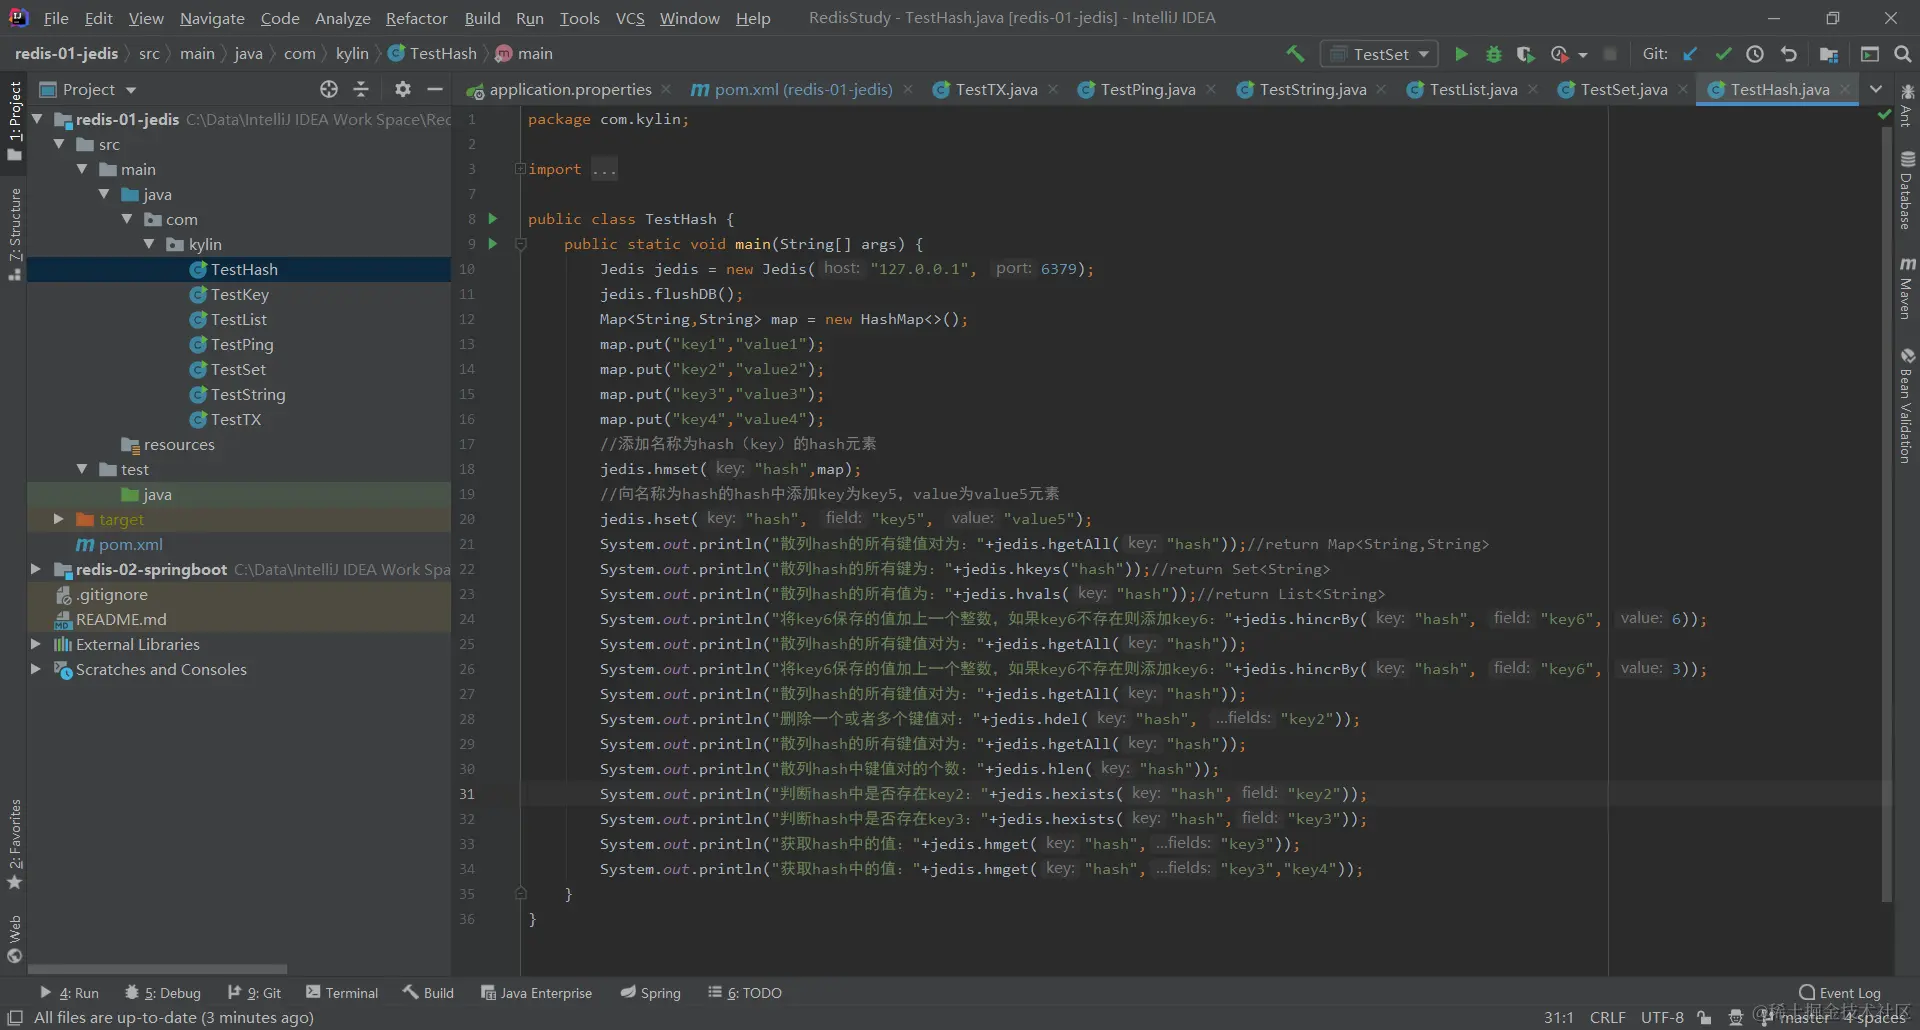Open the Spring tool window
The height and width of the screenshot is (1030, 1920).
[650, 993]
